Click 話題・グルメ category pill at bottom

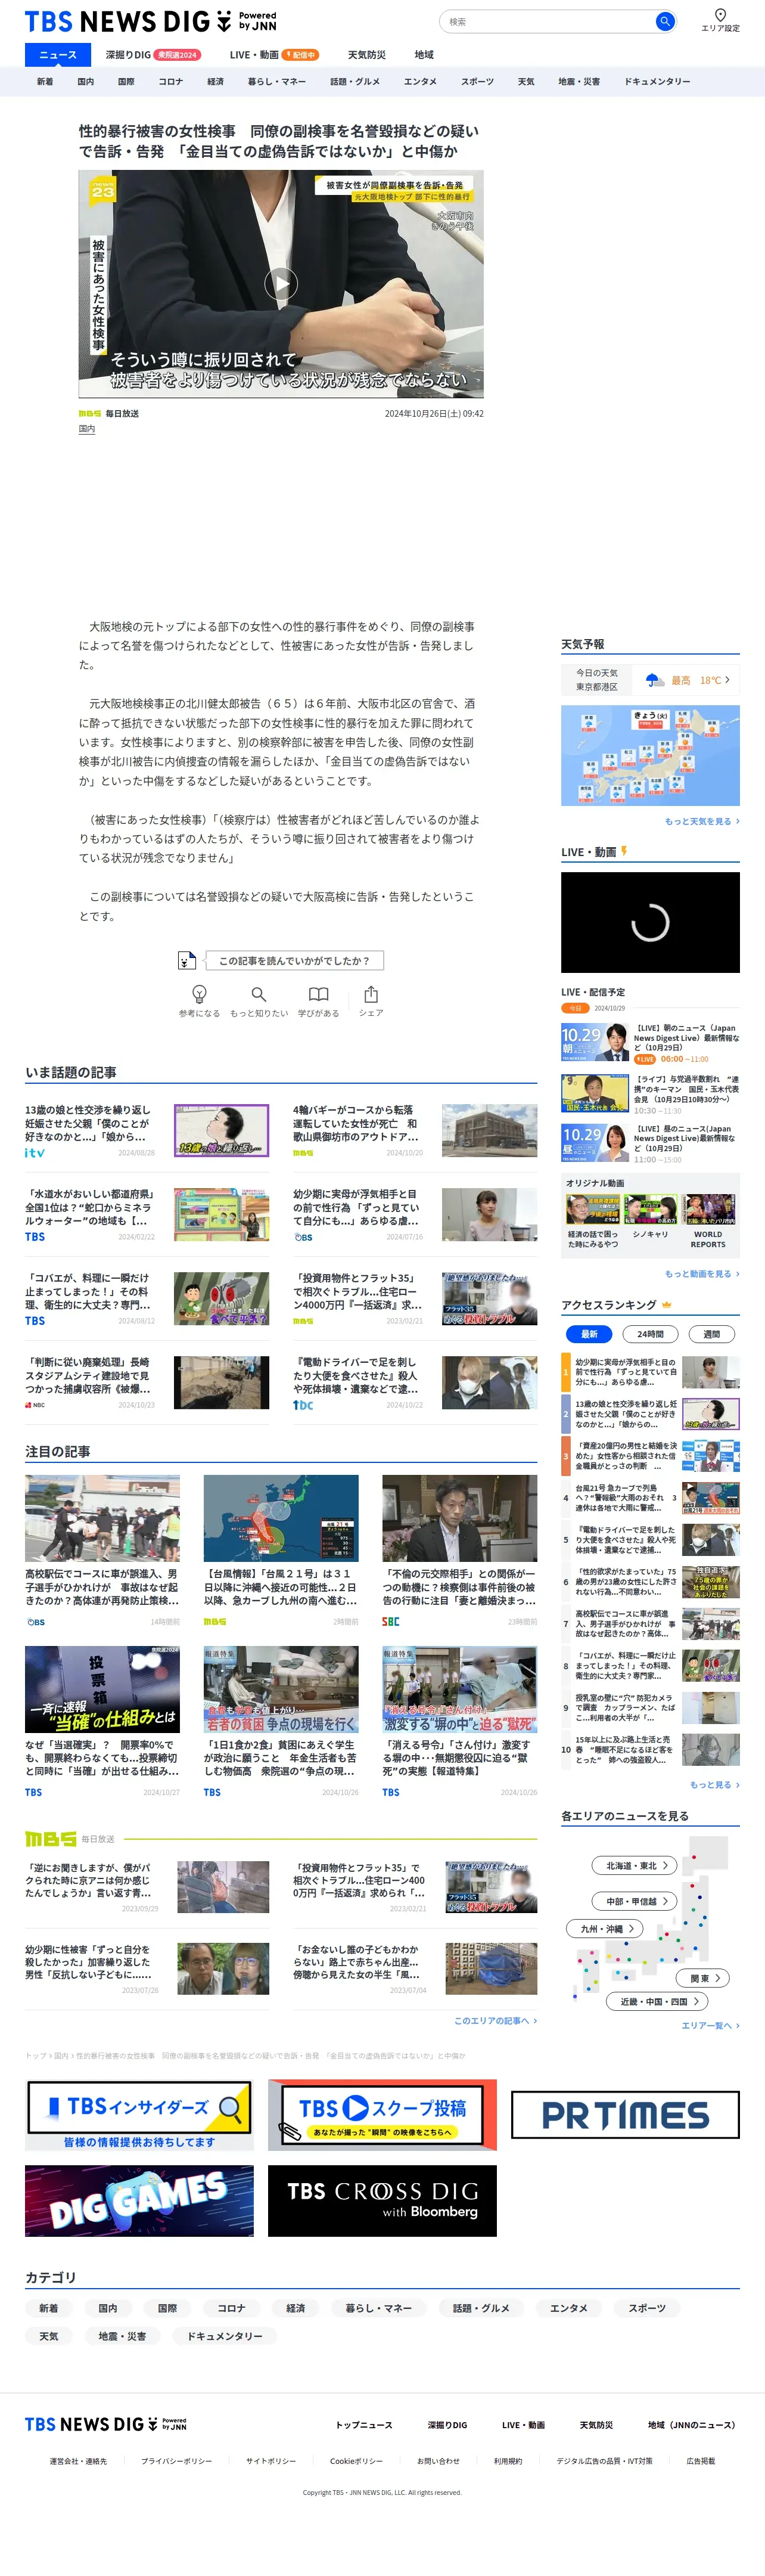(481, 2308)
